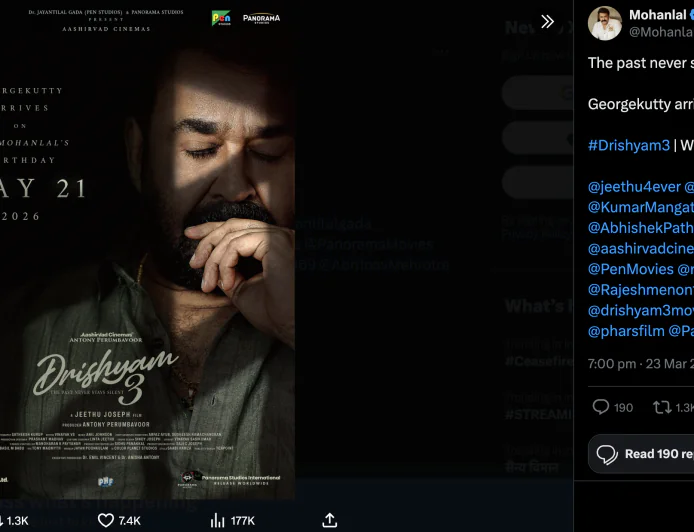Open the @Mohanla… handle under the name
The height and width of the screenshot is (532, 694).
tap(661, 32)
